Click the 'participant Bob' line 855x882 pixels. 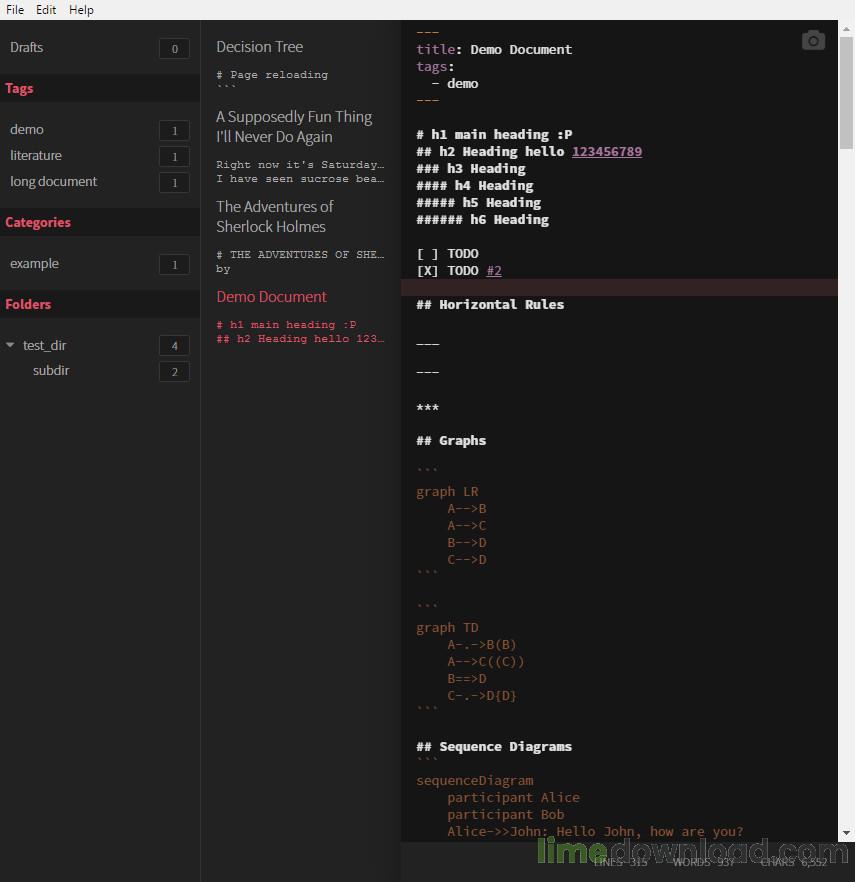[505, 814]
